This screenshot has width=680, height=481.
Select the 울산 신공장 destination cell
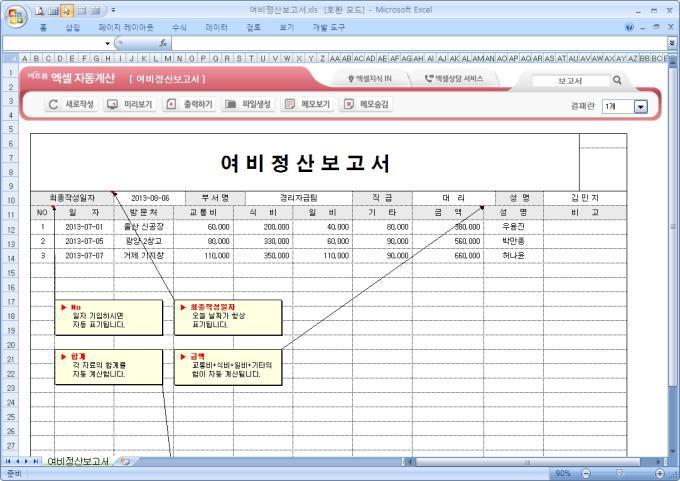click(144, 226)
